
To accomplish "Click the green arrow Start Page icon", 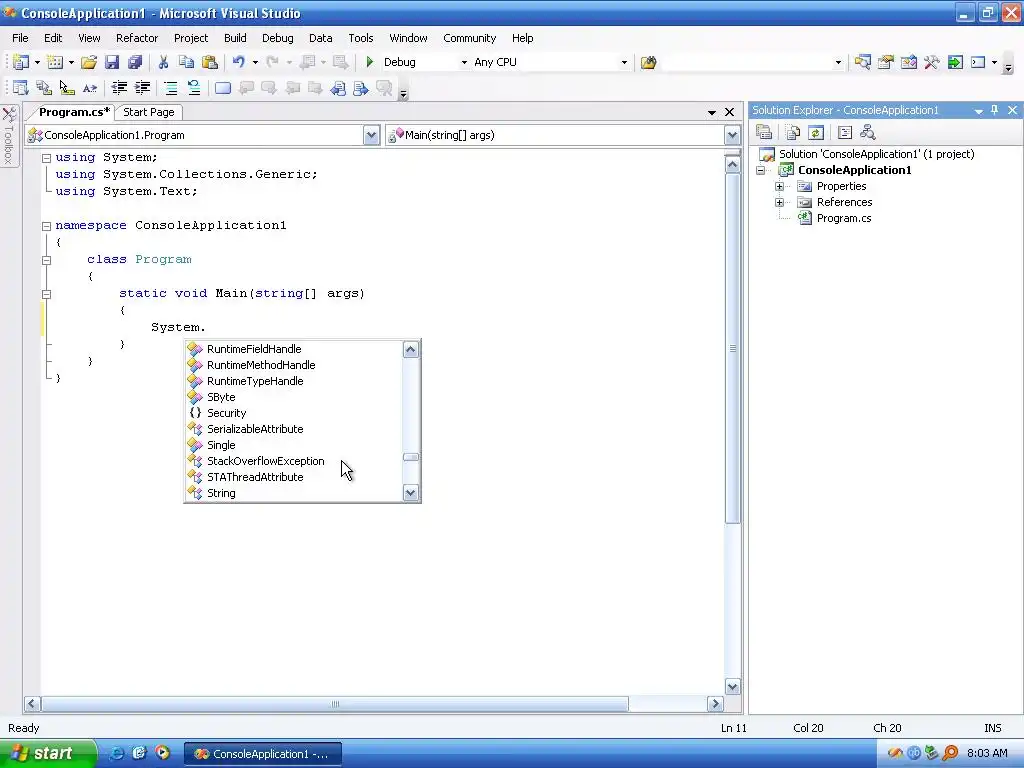I will point(955,62).
